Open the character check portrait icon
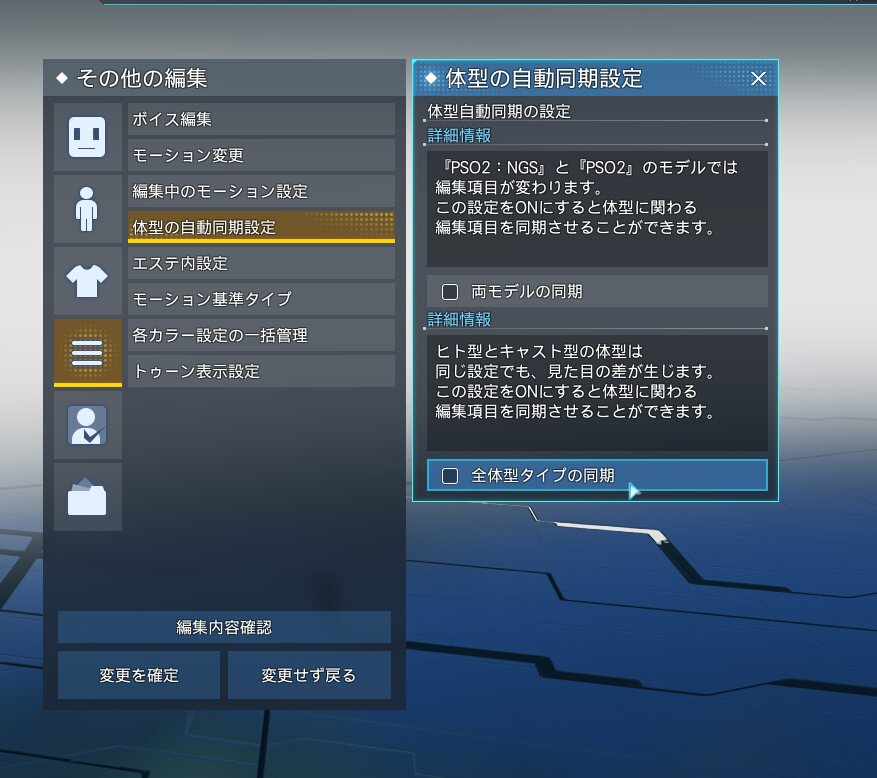877x778 pixels. click(87, 425)
